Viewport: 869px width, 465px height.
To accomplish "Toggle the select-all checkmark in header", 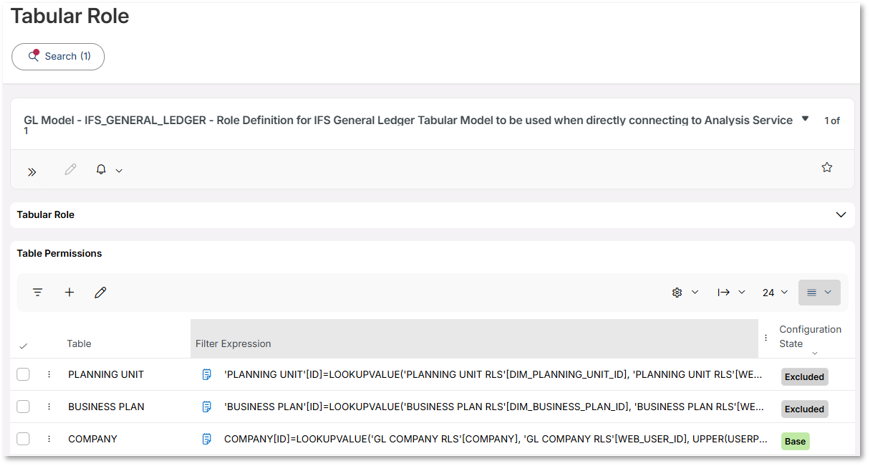I will click(x=23, y=346).
